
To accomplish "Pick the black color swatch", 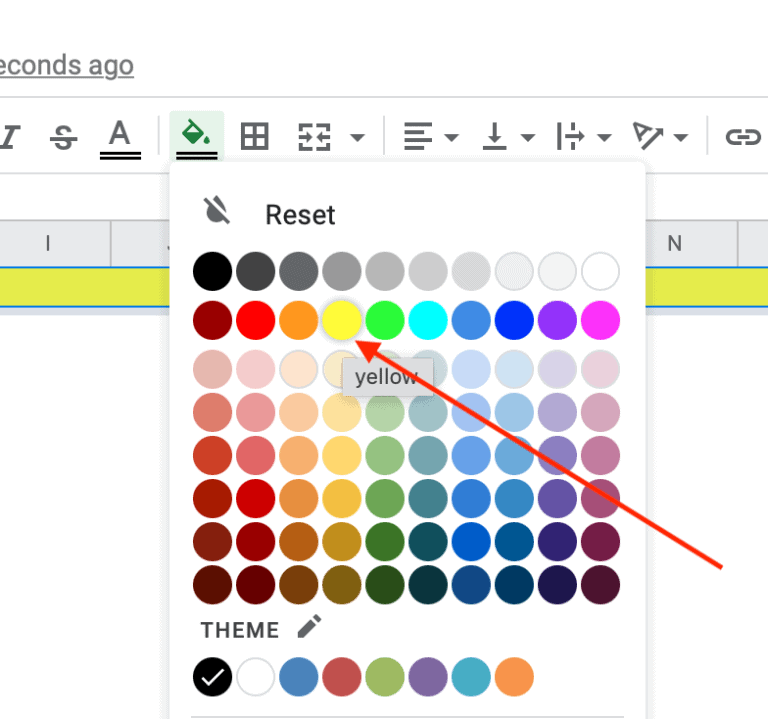I will (x=213, y=271).
